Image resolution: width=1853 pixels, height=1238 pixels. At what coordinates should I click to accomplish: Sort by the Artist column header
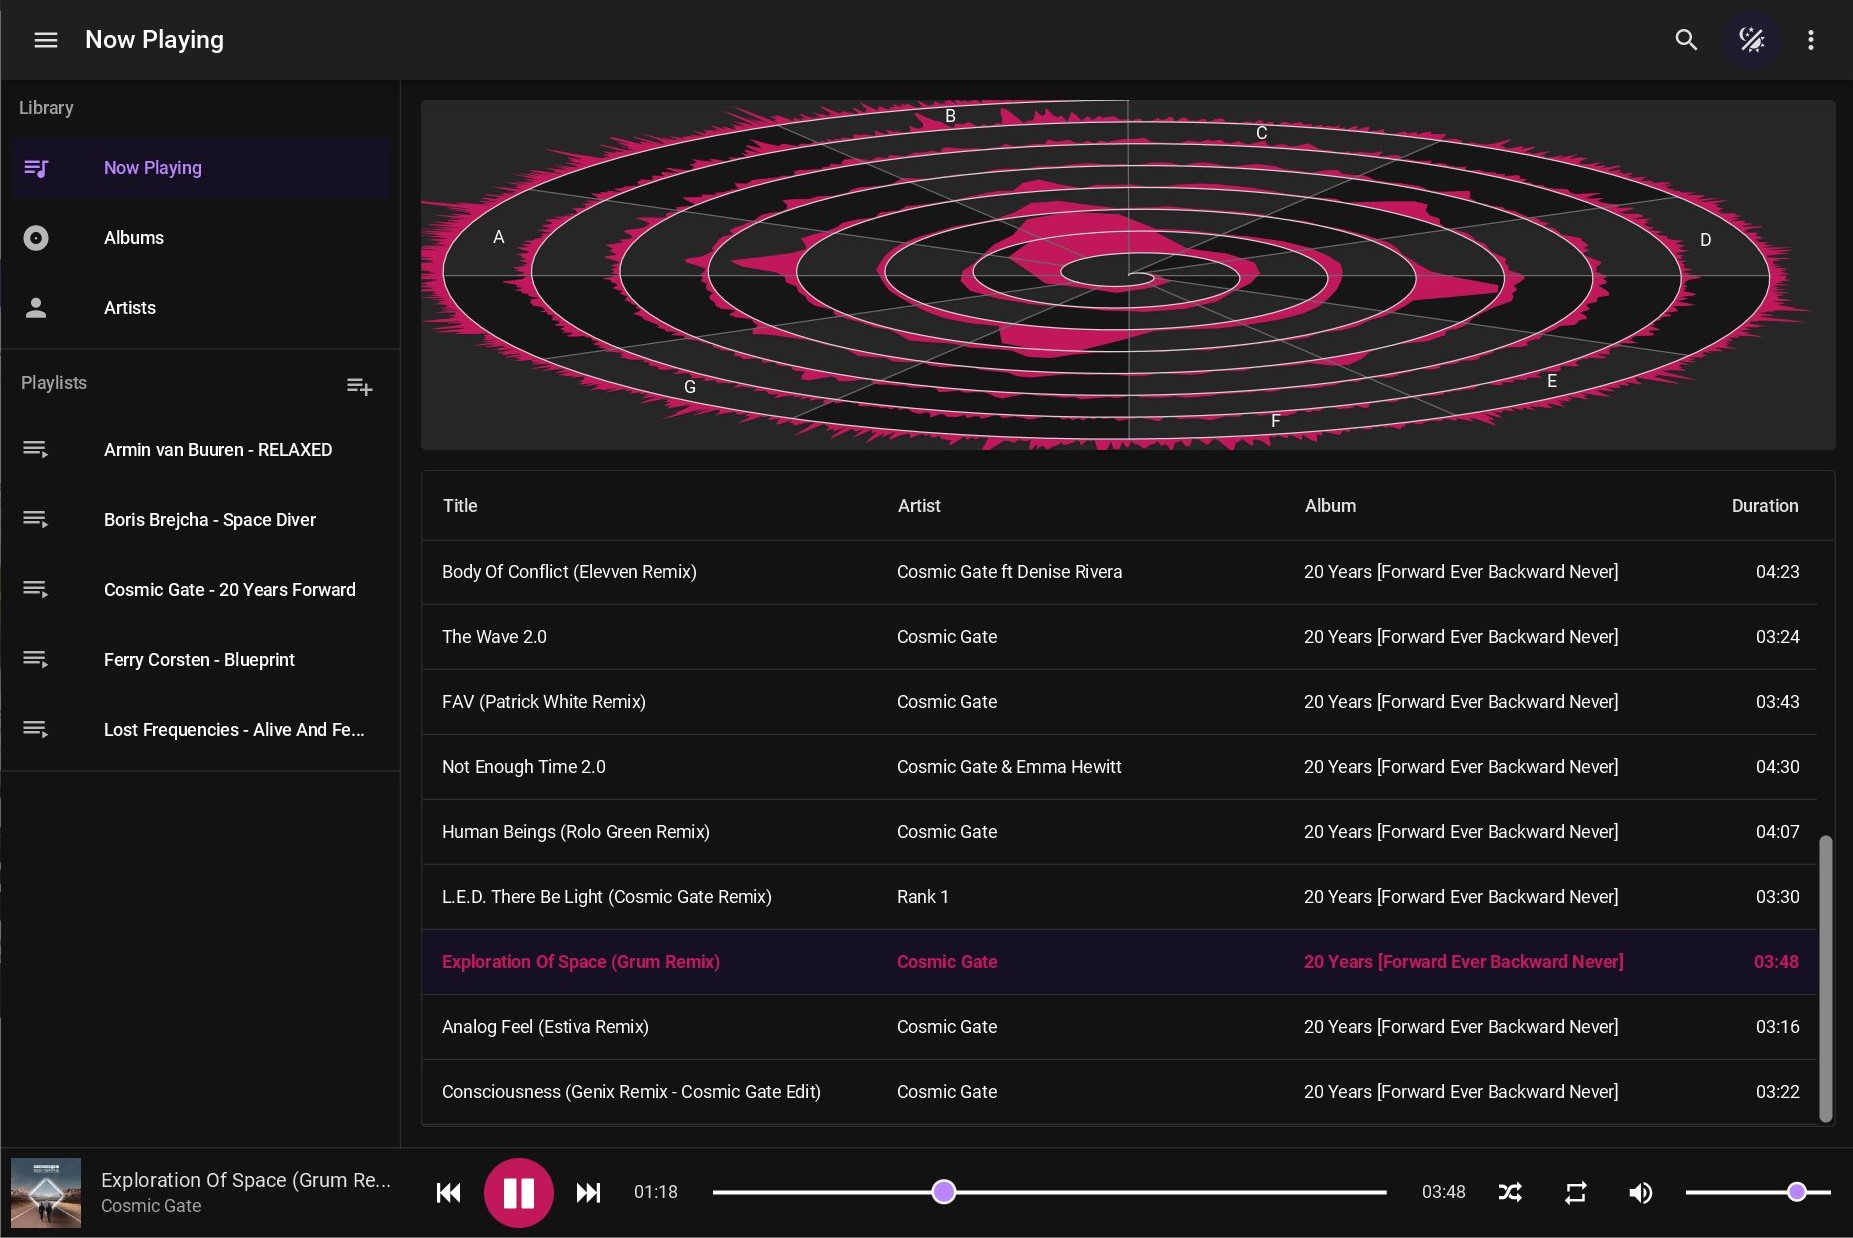(919, 506)
